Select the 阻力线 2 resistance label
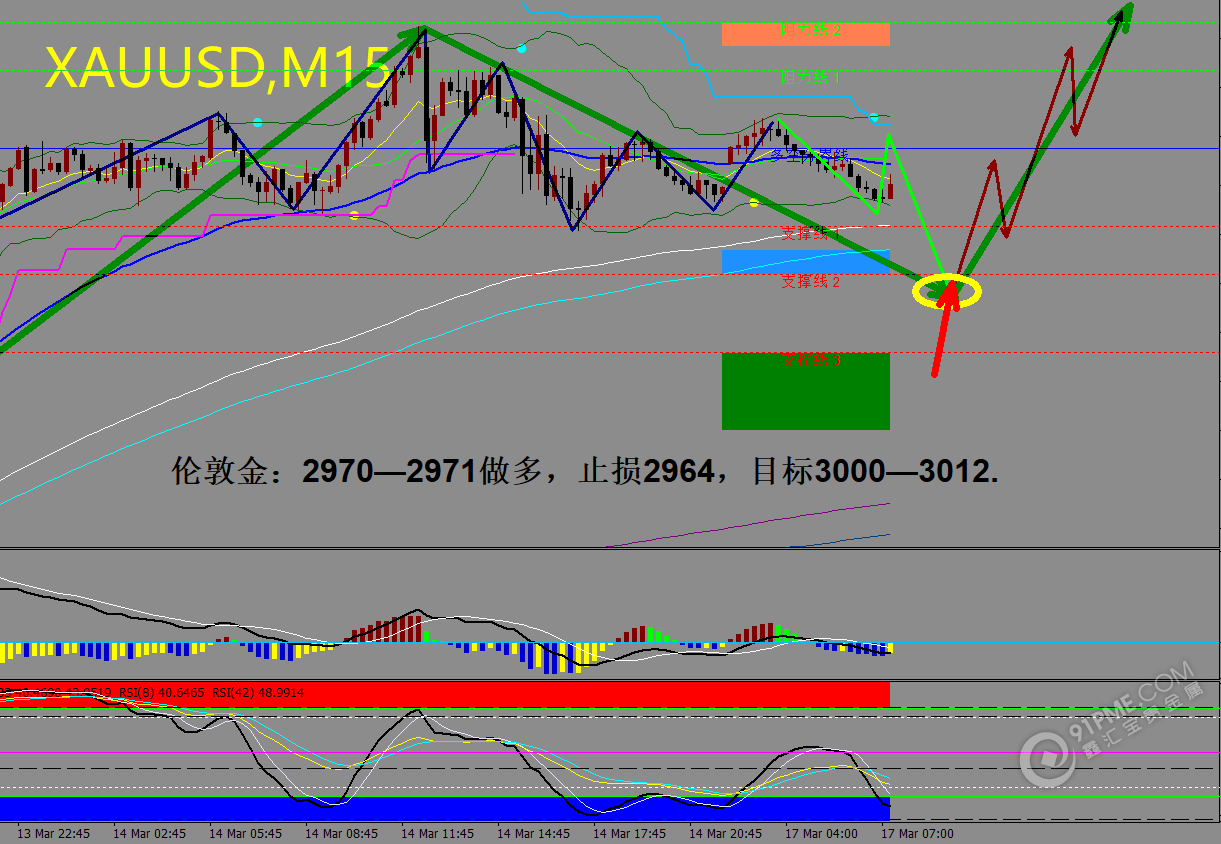 click(x=810, y=31)
